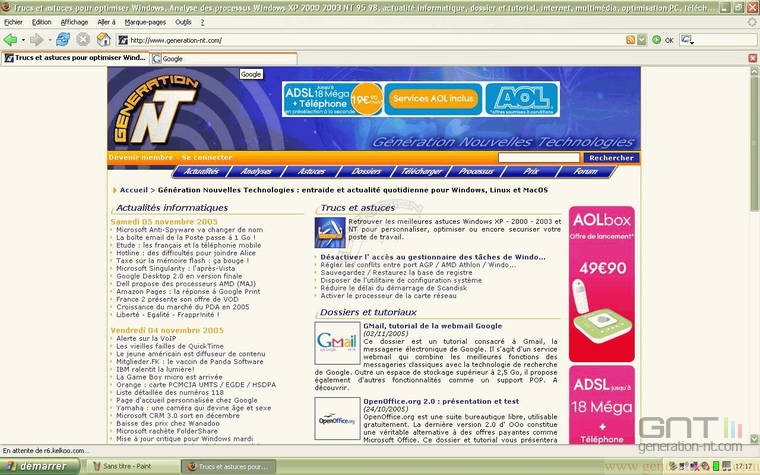Screen dimensions: 760x475
Task: Open the Affichage menu
Action: 74,22
